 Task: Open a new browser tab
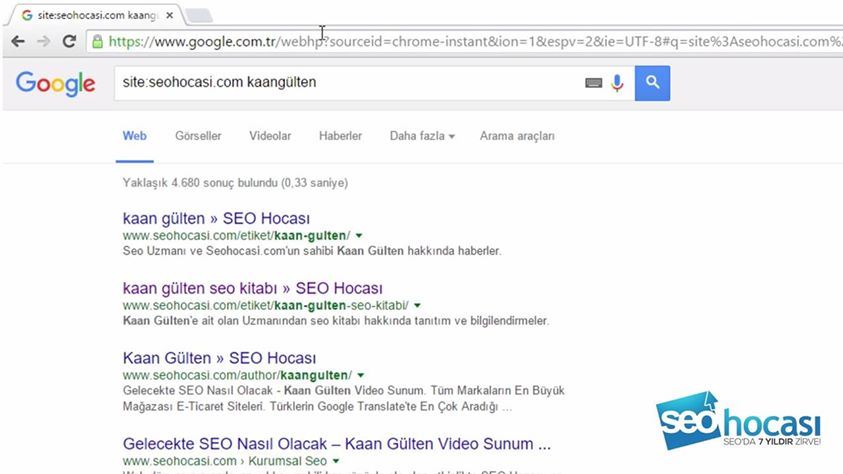pyautogui.click(x=199, y=16)
